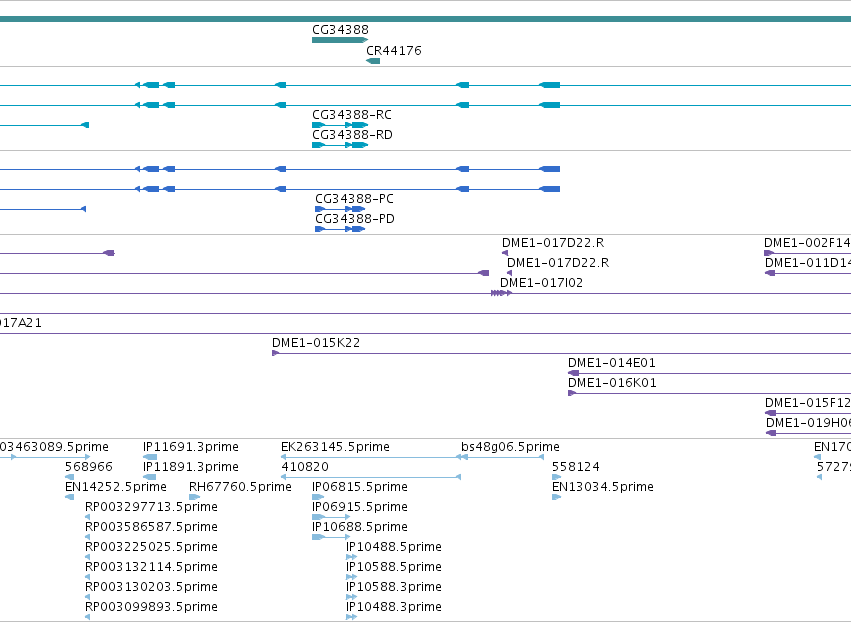
Task: Click the IP06915.5prime EST label
Action: [x=360, y=507]
